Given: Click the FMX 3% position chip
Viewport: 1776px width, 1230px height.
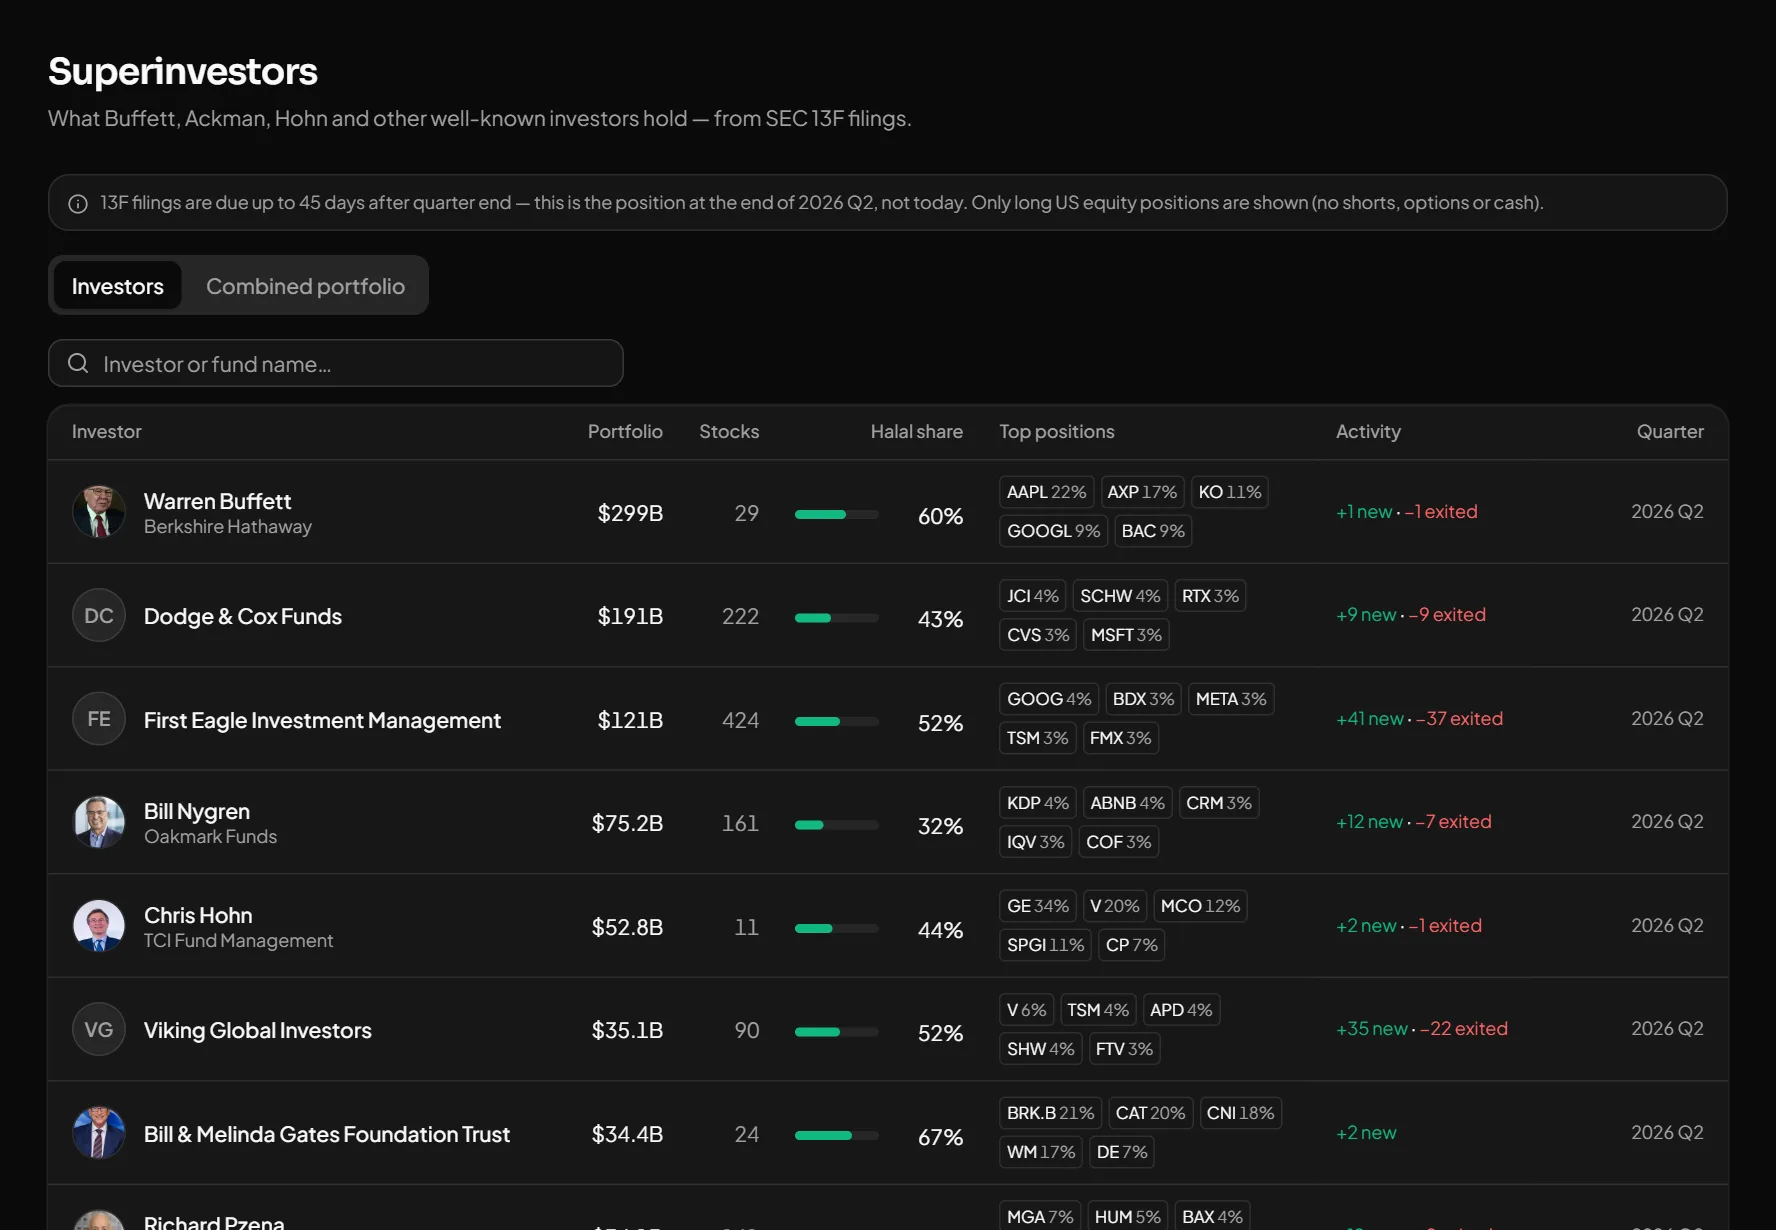Looking at the screenshot, I should (x=1120, y=738).
